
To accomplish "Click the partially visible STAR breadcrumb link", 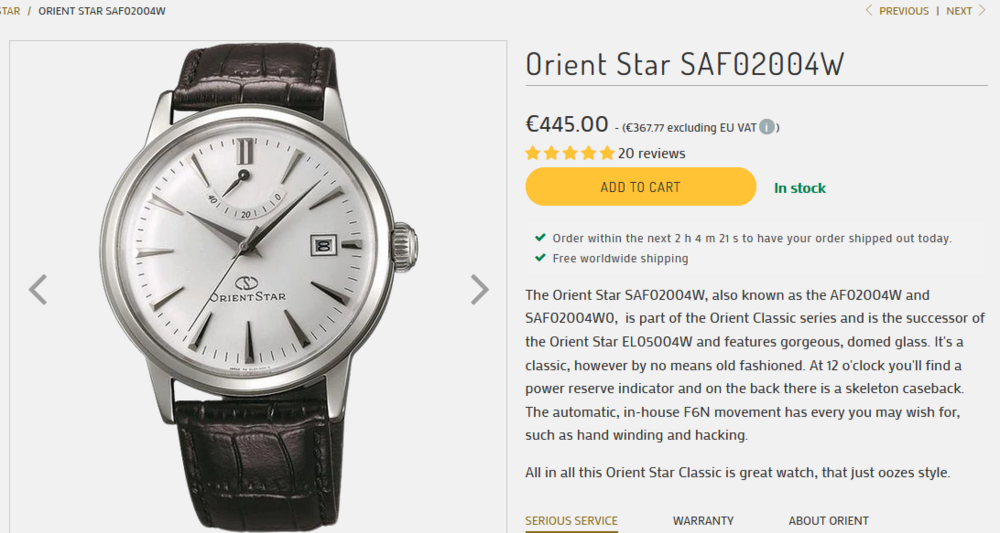I will pos(10,11).
